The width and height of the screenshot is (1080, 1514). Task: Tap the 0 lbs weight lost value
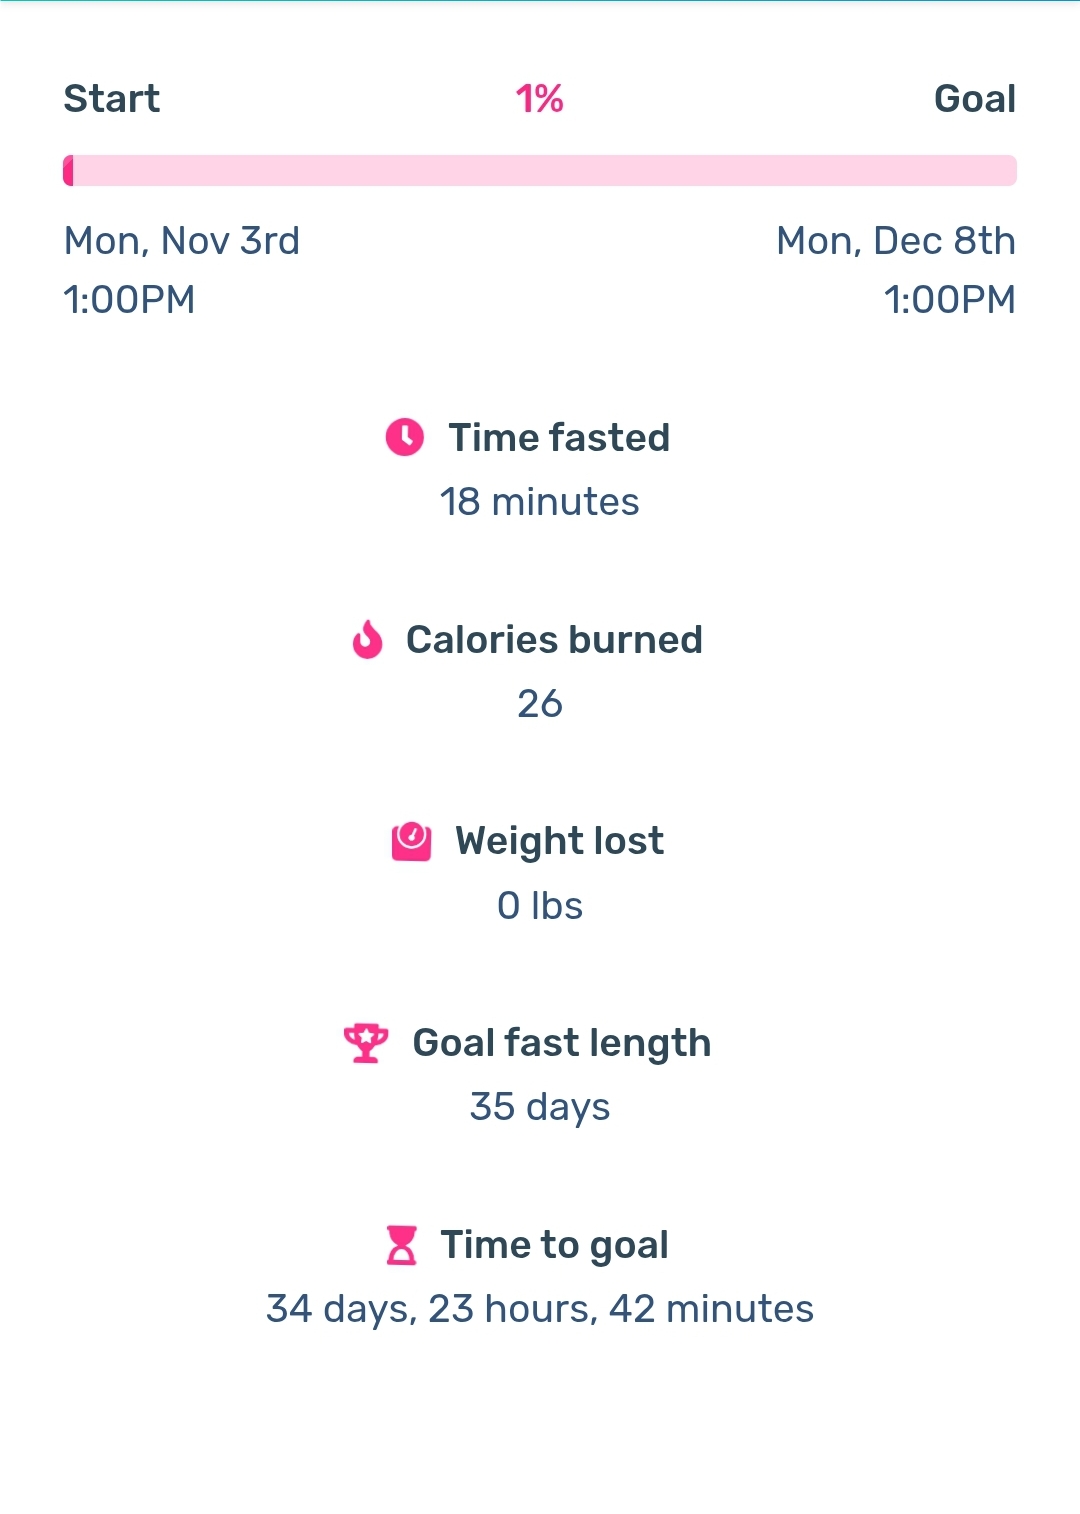point(540,906)
